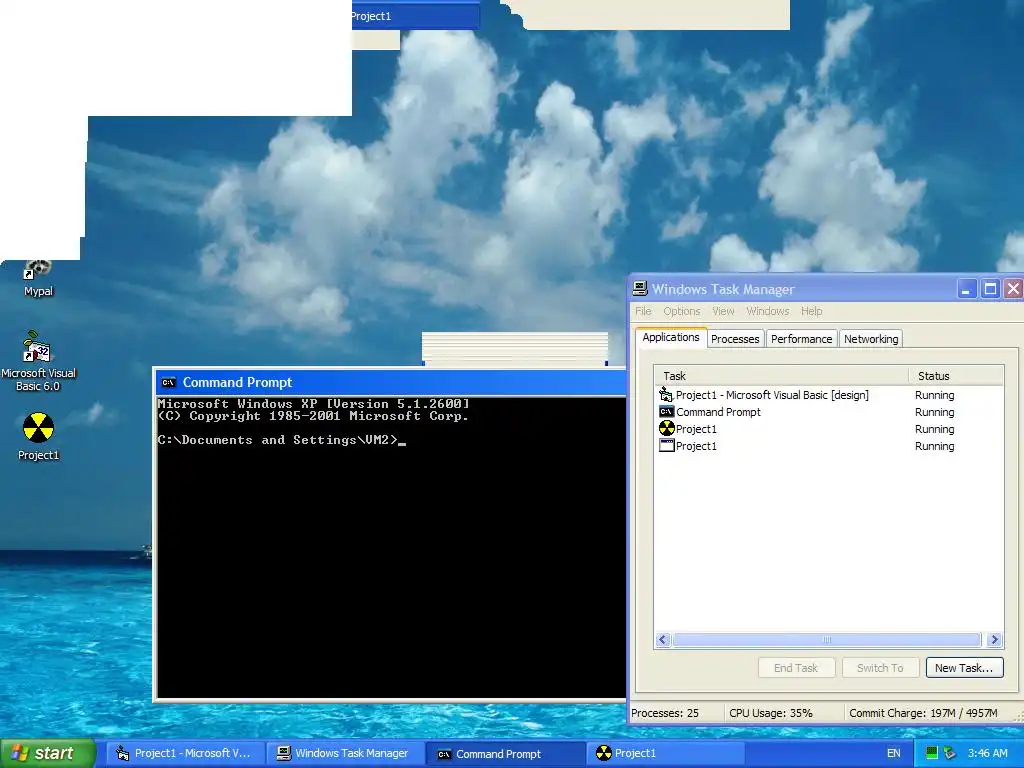Minimize the Windows Task Manager window

pyautogui.click(x=967, y=289)
